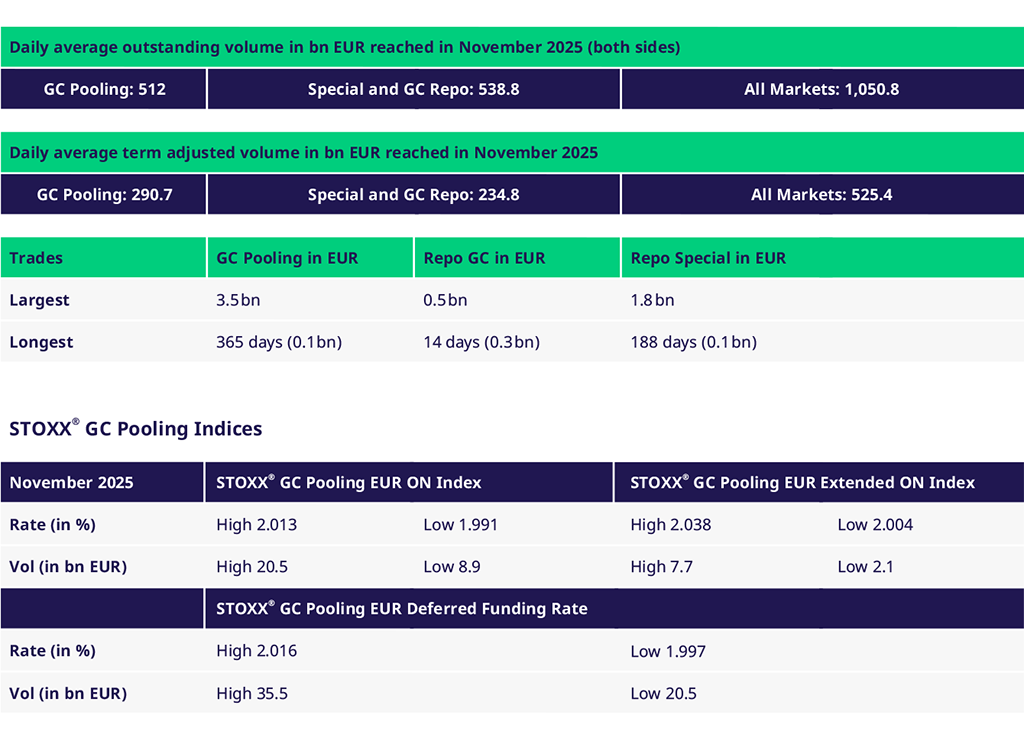Select the "STOXX GC Pooling EUR Extended ON Index" header
The image size is (1024, 741).
[802, 482]
